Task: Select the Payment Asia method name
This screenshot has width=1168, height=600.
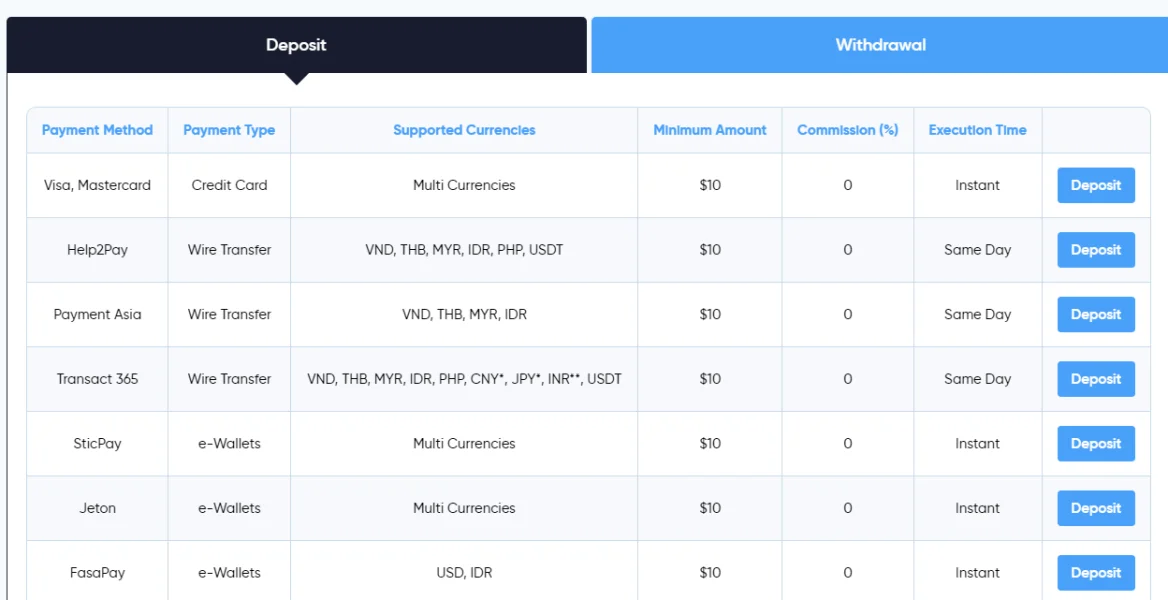Action: tap(97, 314)
